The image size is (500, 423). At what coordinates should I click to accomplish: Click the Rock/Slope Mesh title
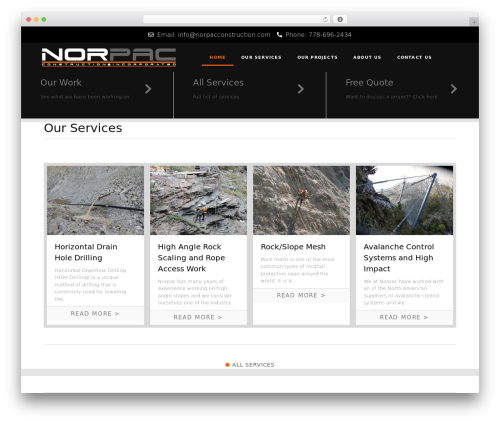(x=293, y=247)
